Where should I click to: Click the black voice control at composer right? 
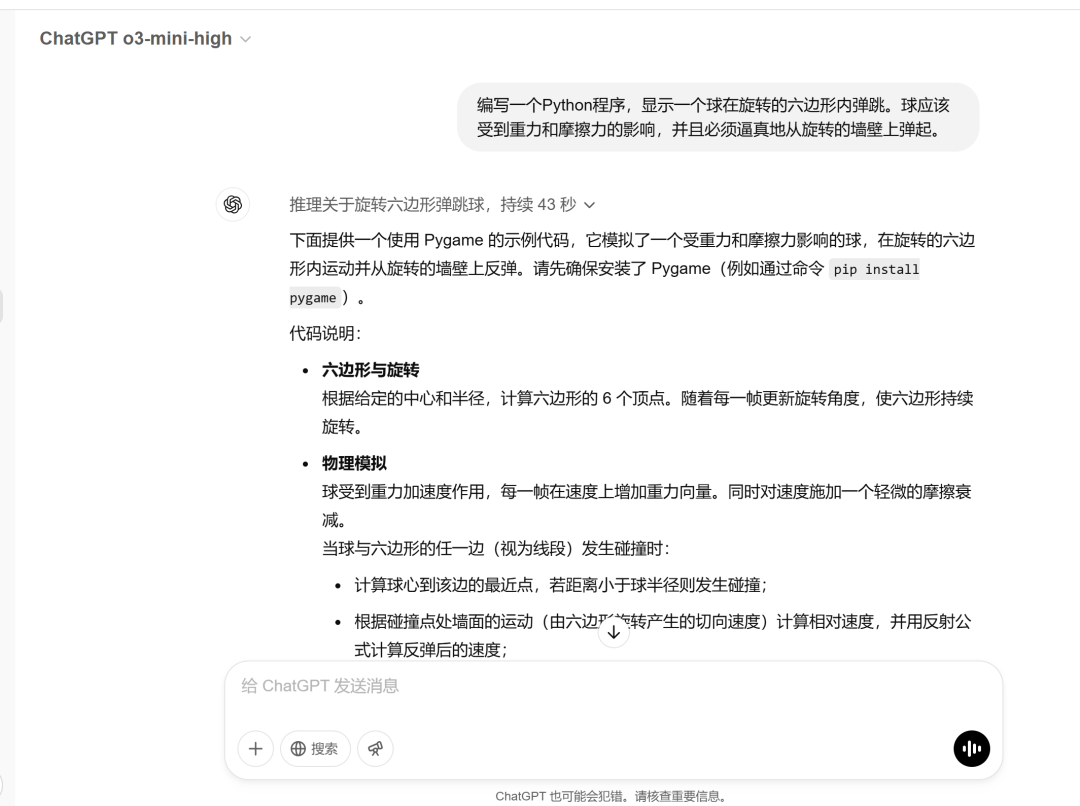(x=971, y=748)
